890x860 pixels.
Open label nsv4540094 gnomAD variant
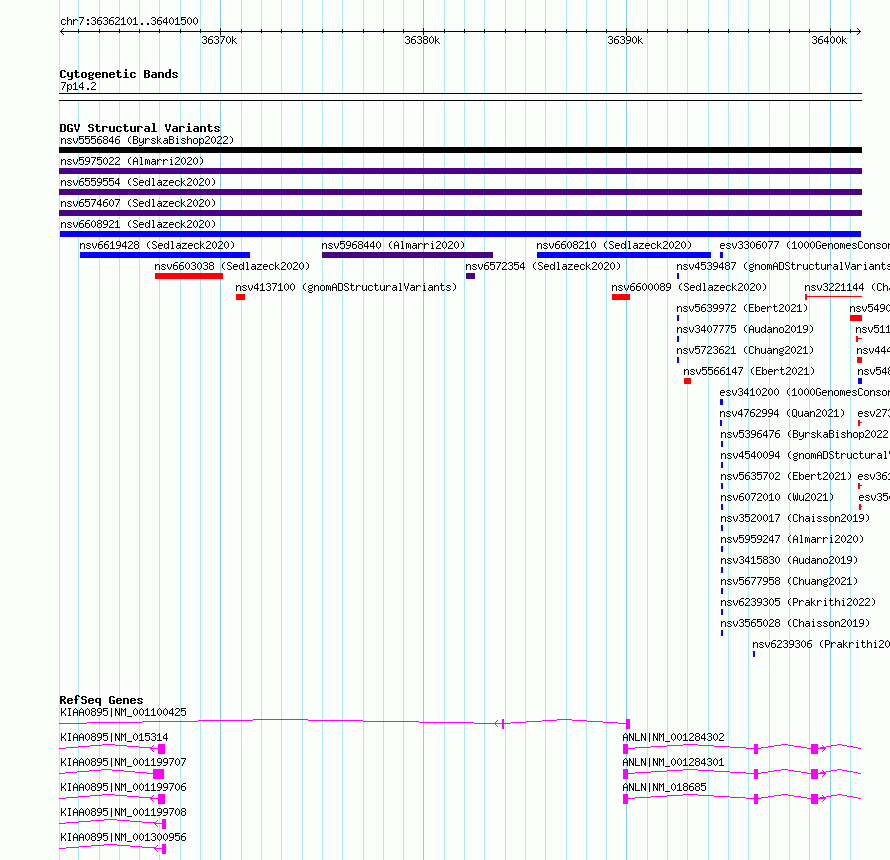(805, 455)
